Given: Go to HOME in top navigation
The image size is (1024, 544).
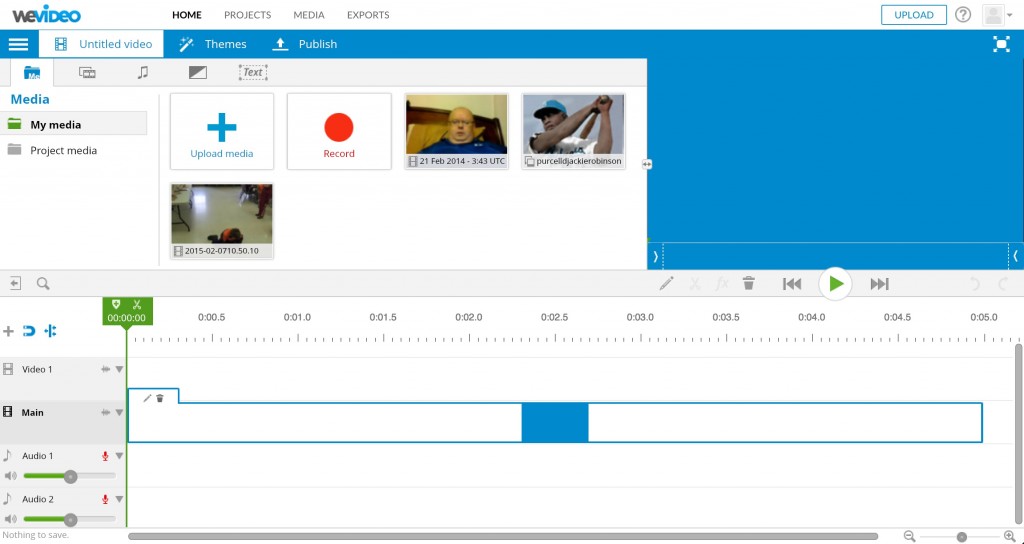Looking at the screenshot, I should [187, 15].
